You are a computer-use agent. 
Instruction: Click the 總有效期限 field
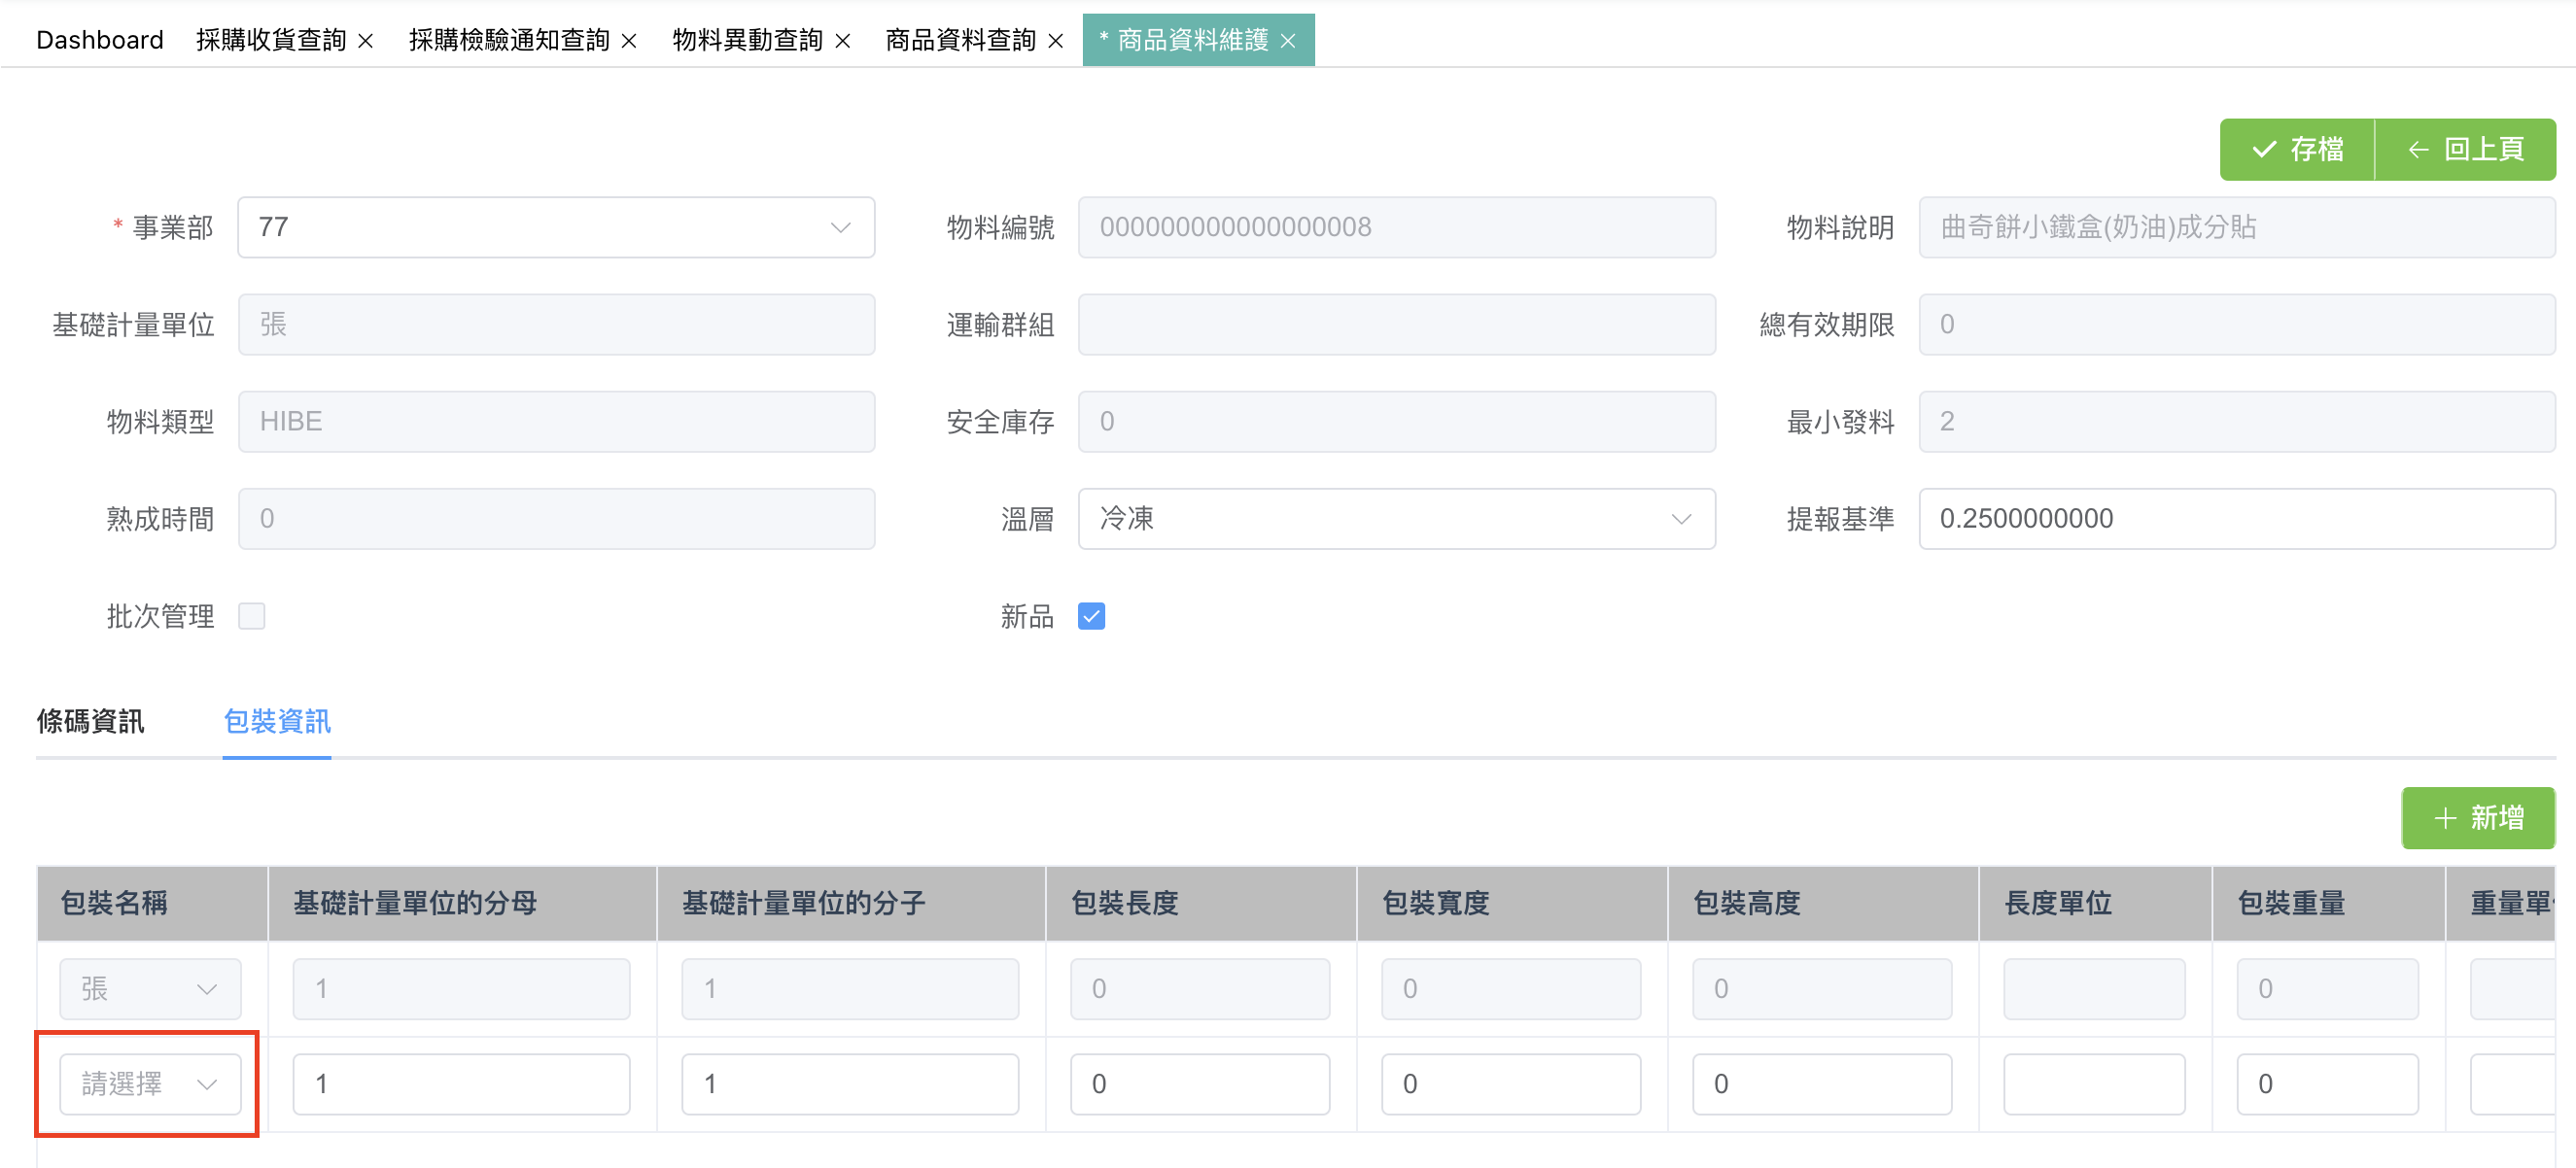coord(2237,324)
